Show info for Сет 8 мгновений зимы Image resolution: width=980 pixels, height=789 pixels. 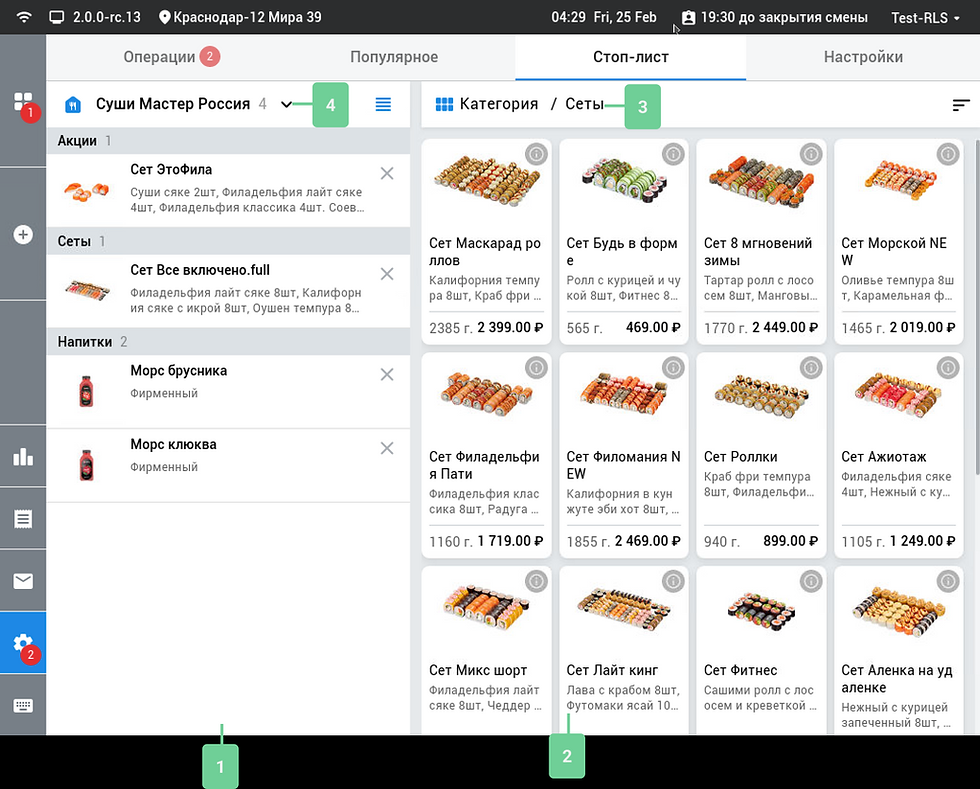[x=811, y=154]
